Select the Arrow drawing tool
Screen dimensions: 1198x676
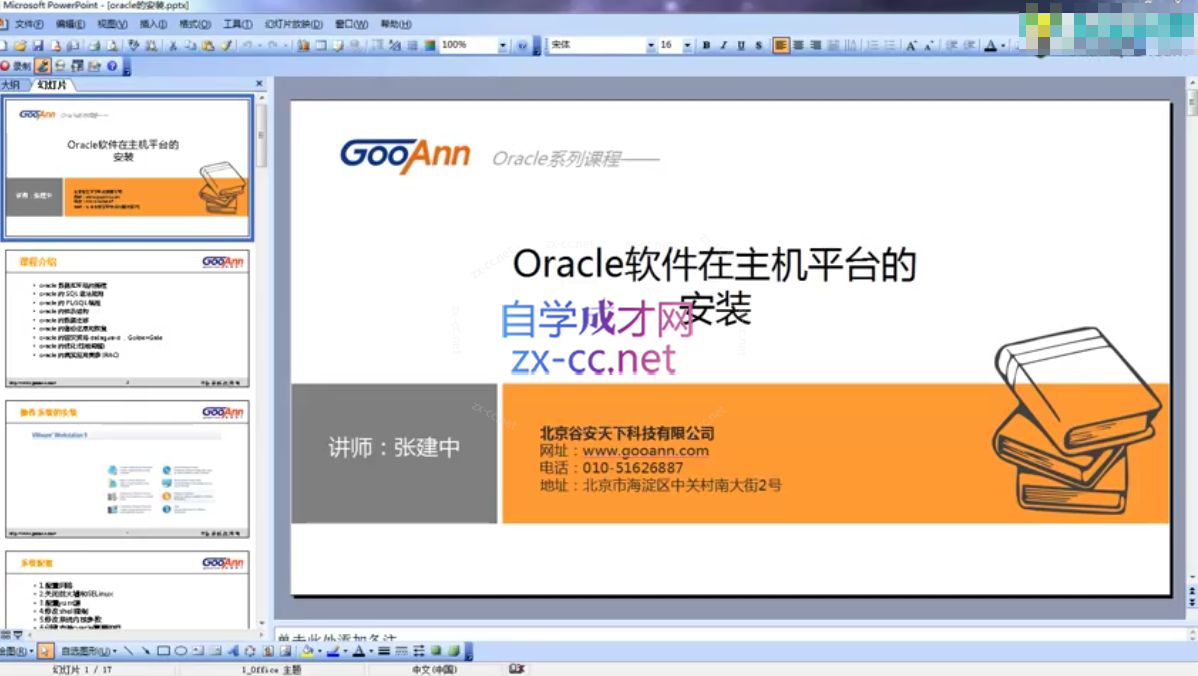[145, 651]
